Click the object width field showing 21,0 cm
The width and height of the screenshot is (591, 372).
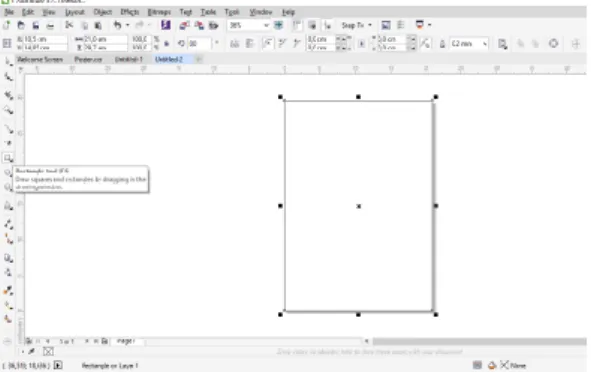(x=106, y=39)
